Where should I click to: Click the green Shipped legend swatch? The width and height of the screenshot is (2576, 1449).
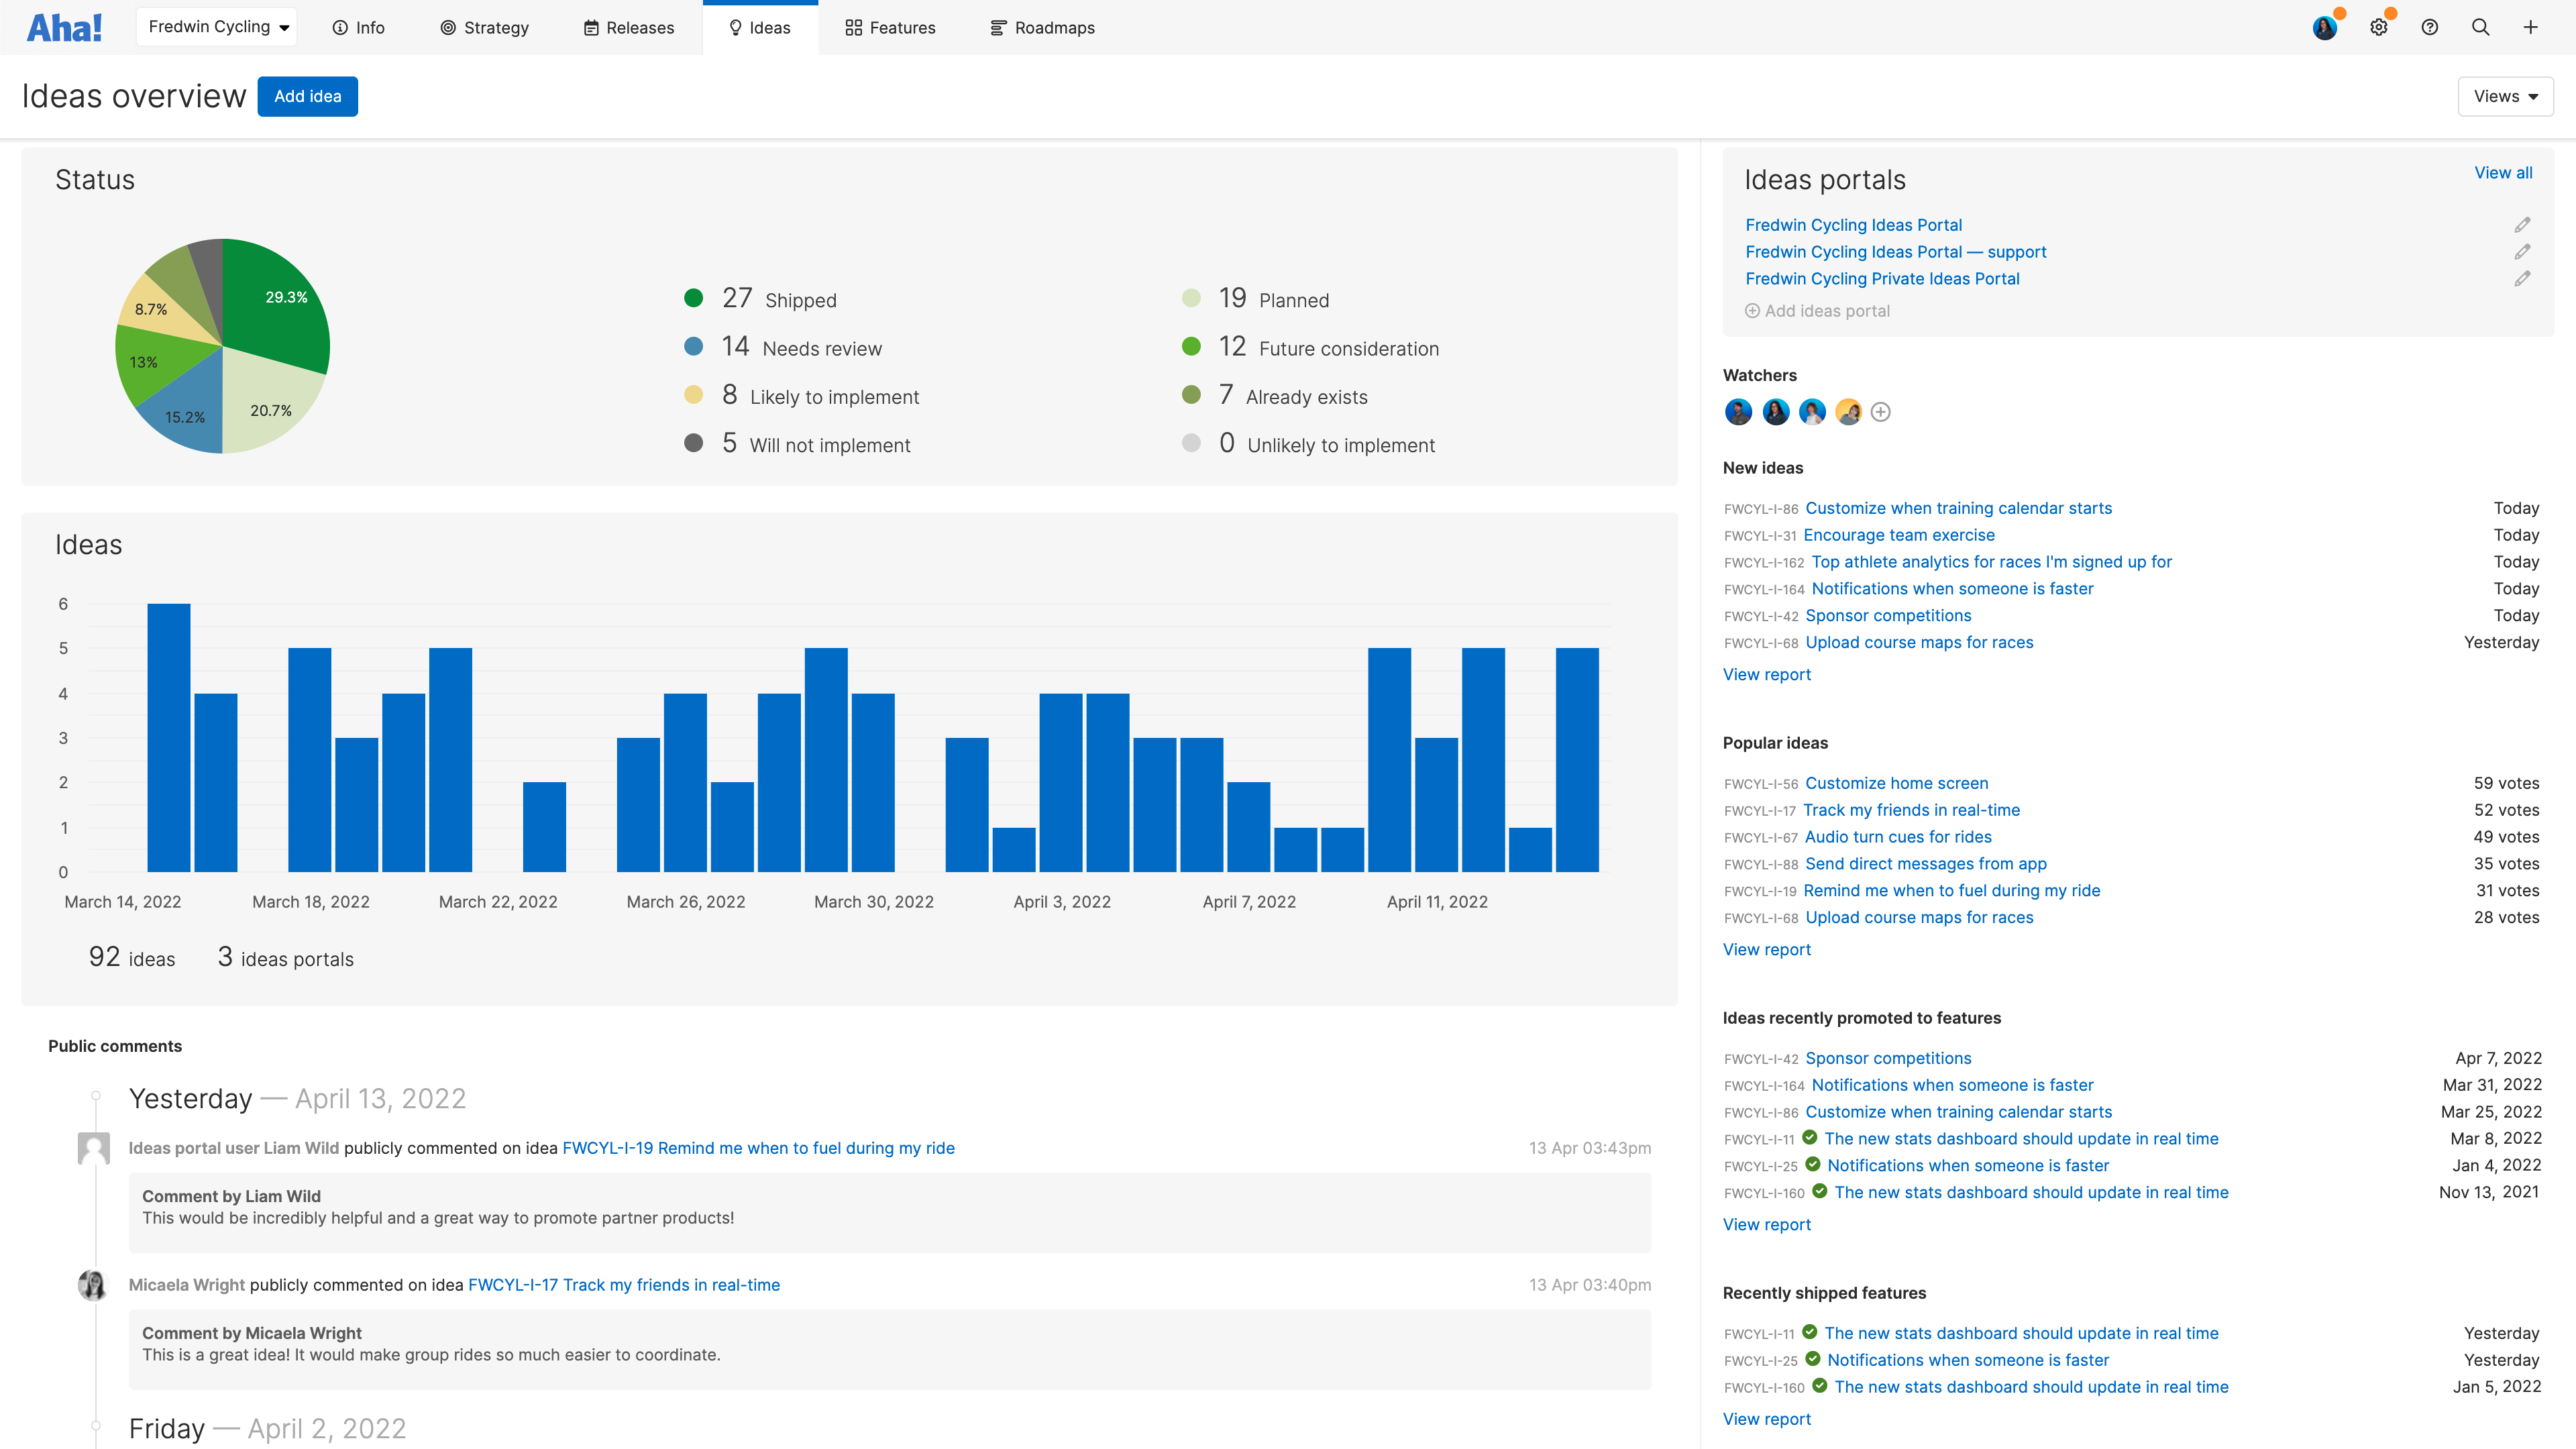[x=693, y=298]
